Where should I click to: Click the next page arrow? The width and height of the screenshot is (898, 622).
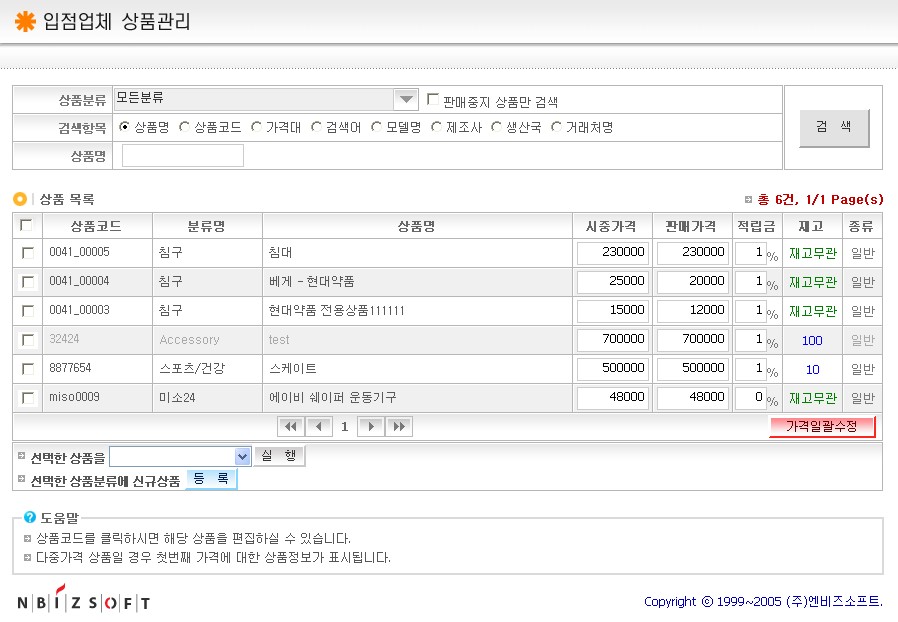371,427
